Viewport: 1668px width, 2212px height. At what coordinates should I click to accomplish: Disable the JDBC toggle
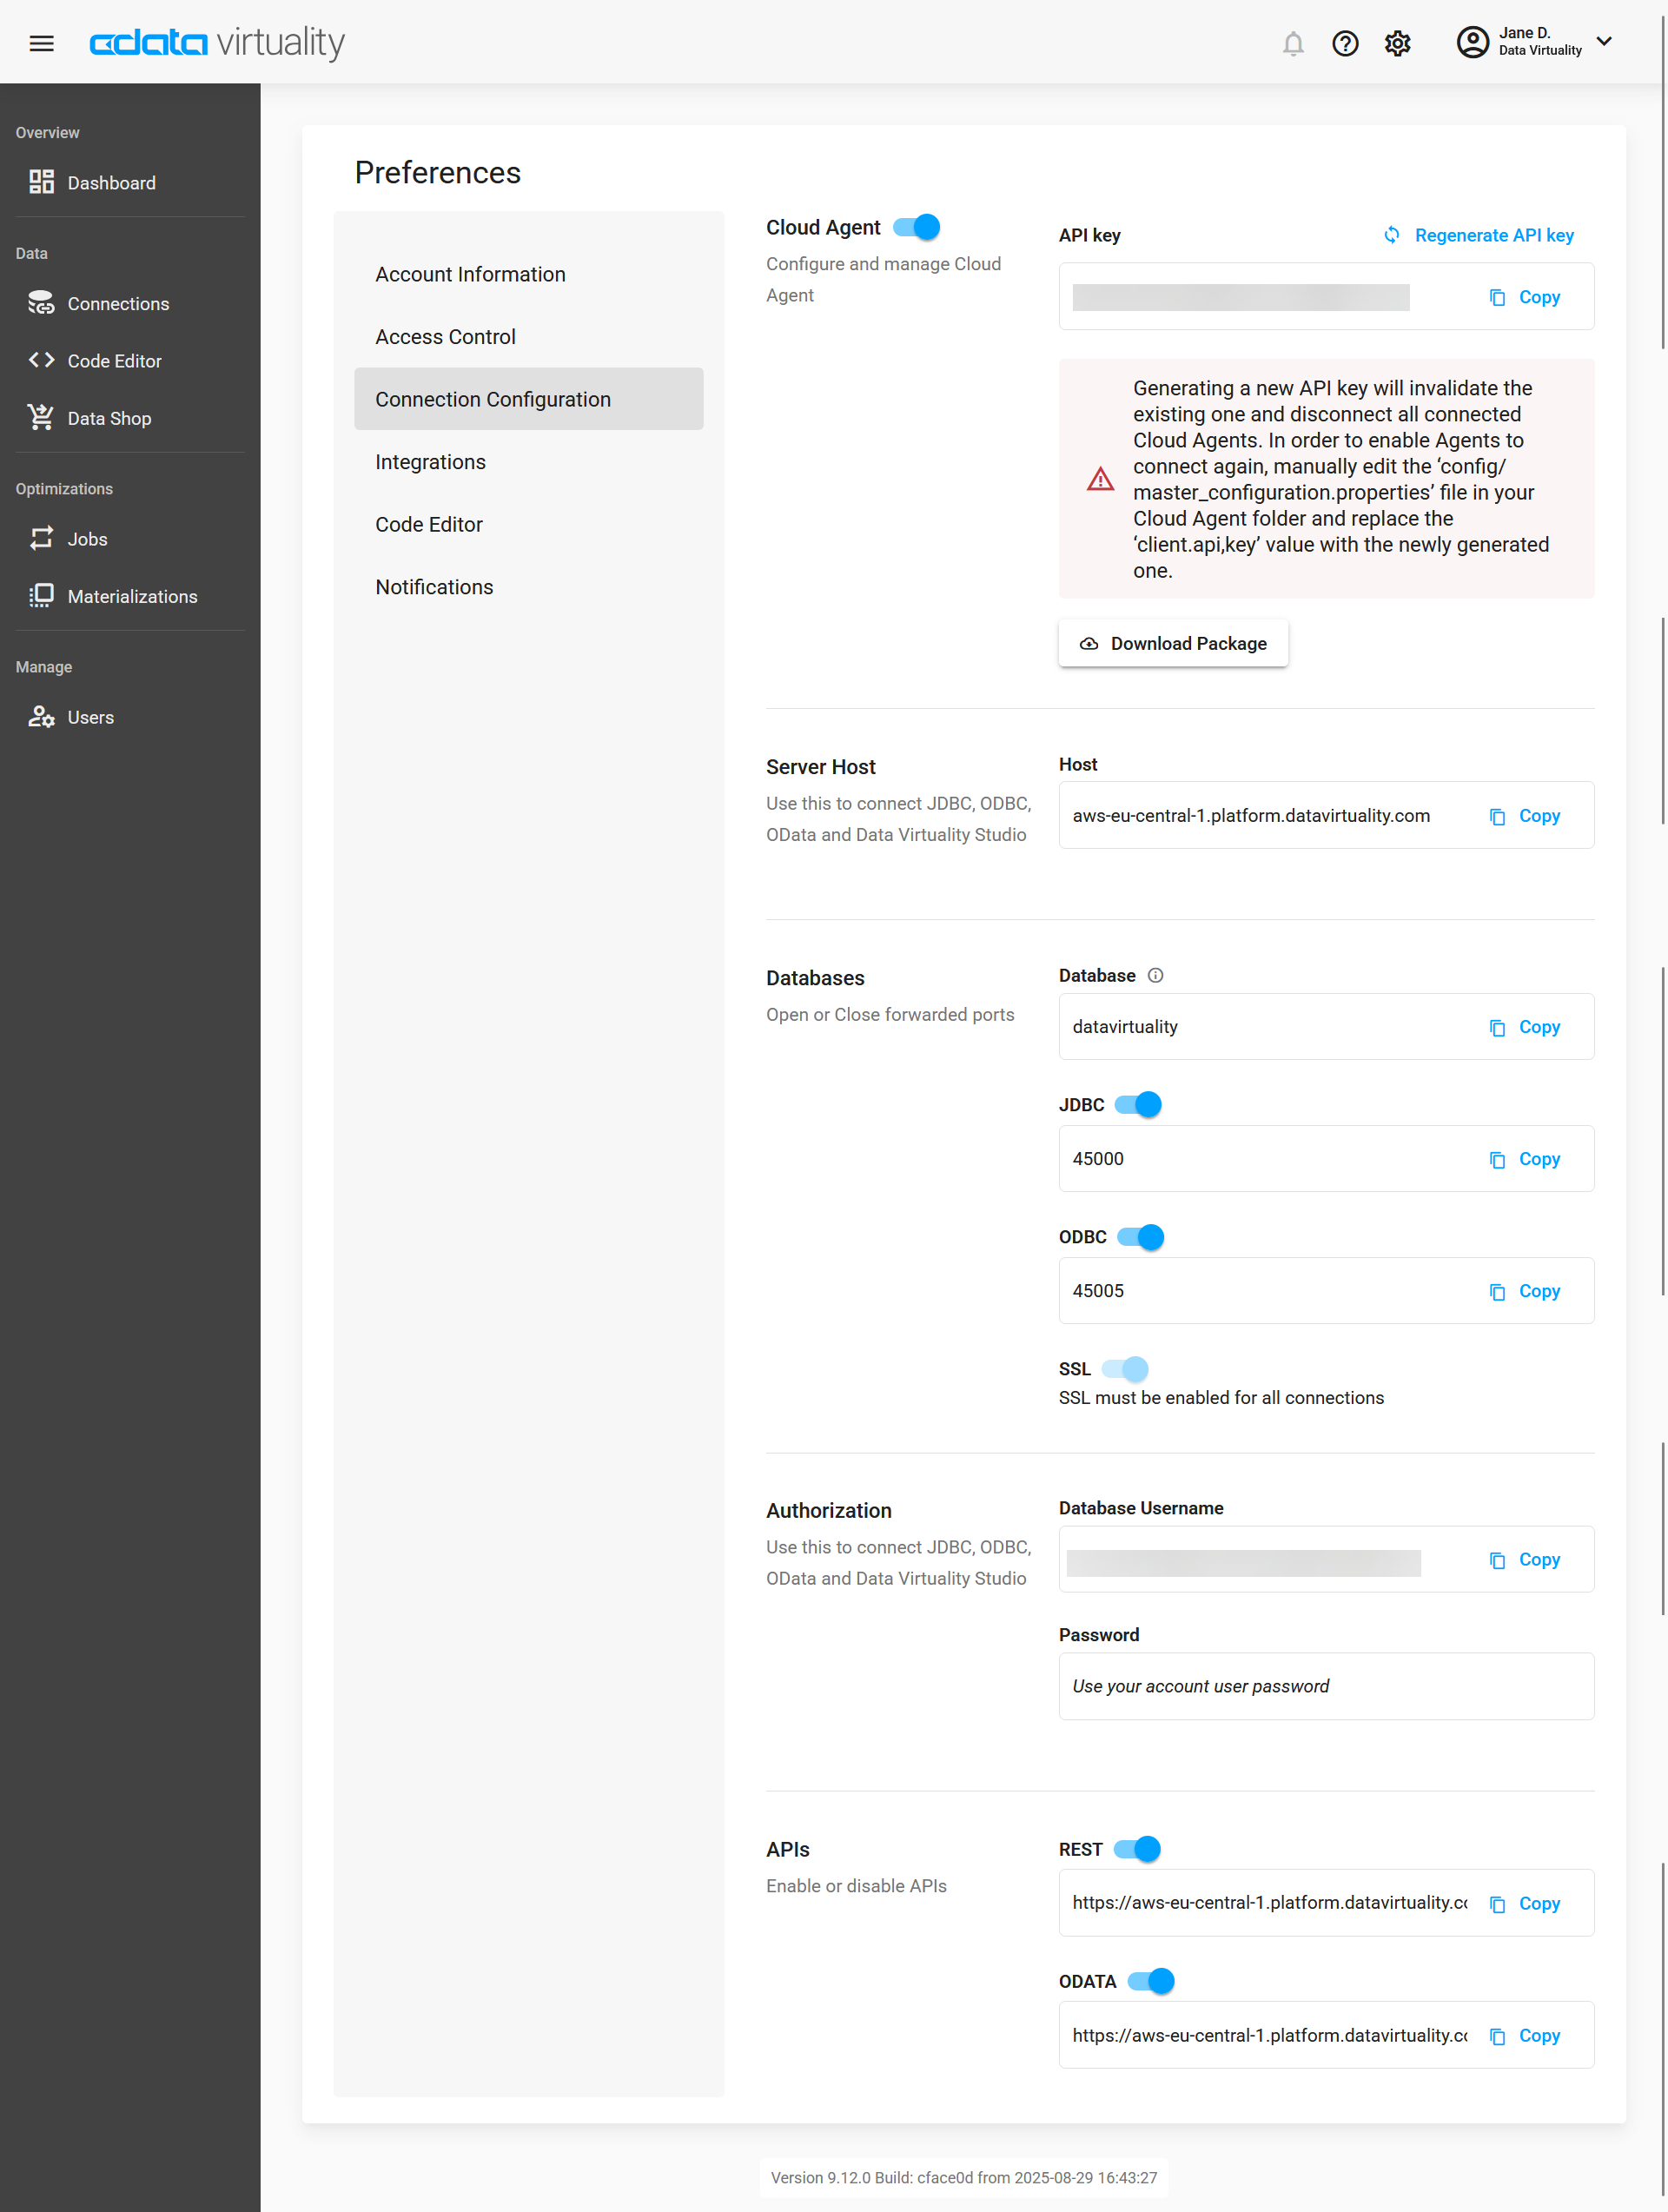pos(1139,1104)
